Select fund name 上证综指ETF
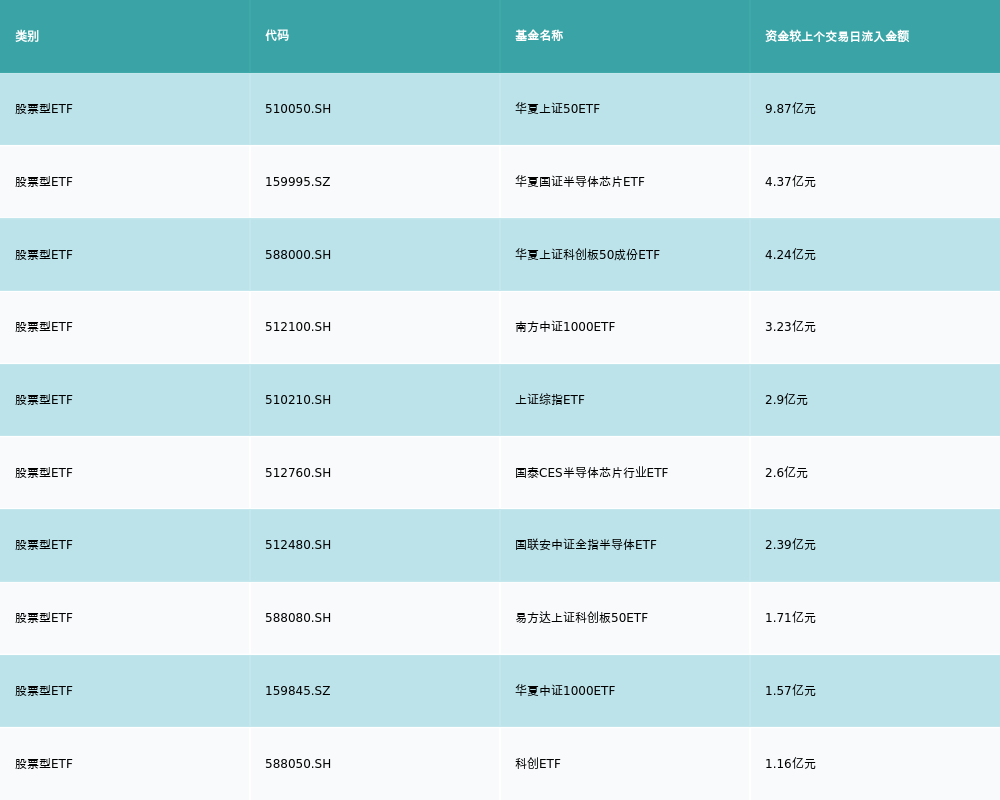Image resolution: width=1000 pixels, height=800 pixels. tap(550, 400)
